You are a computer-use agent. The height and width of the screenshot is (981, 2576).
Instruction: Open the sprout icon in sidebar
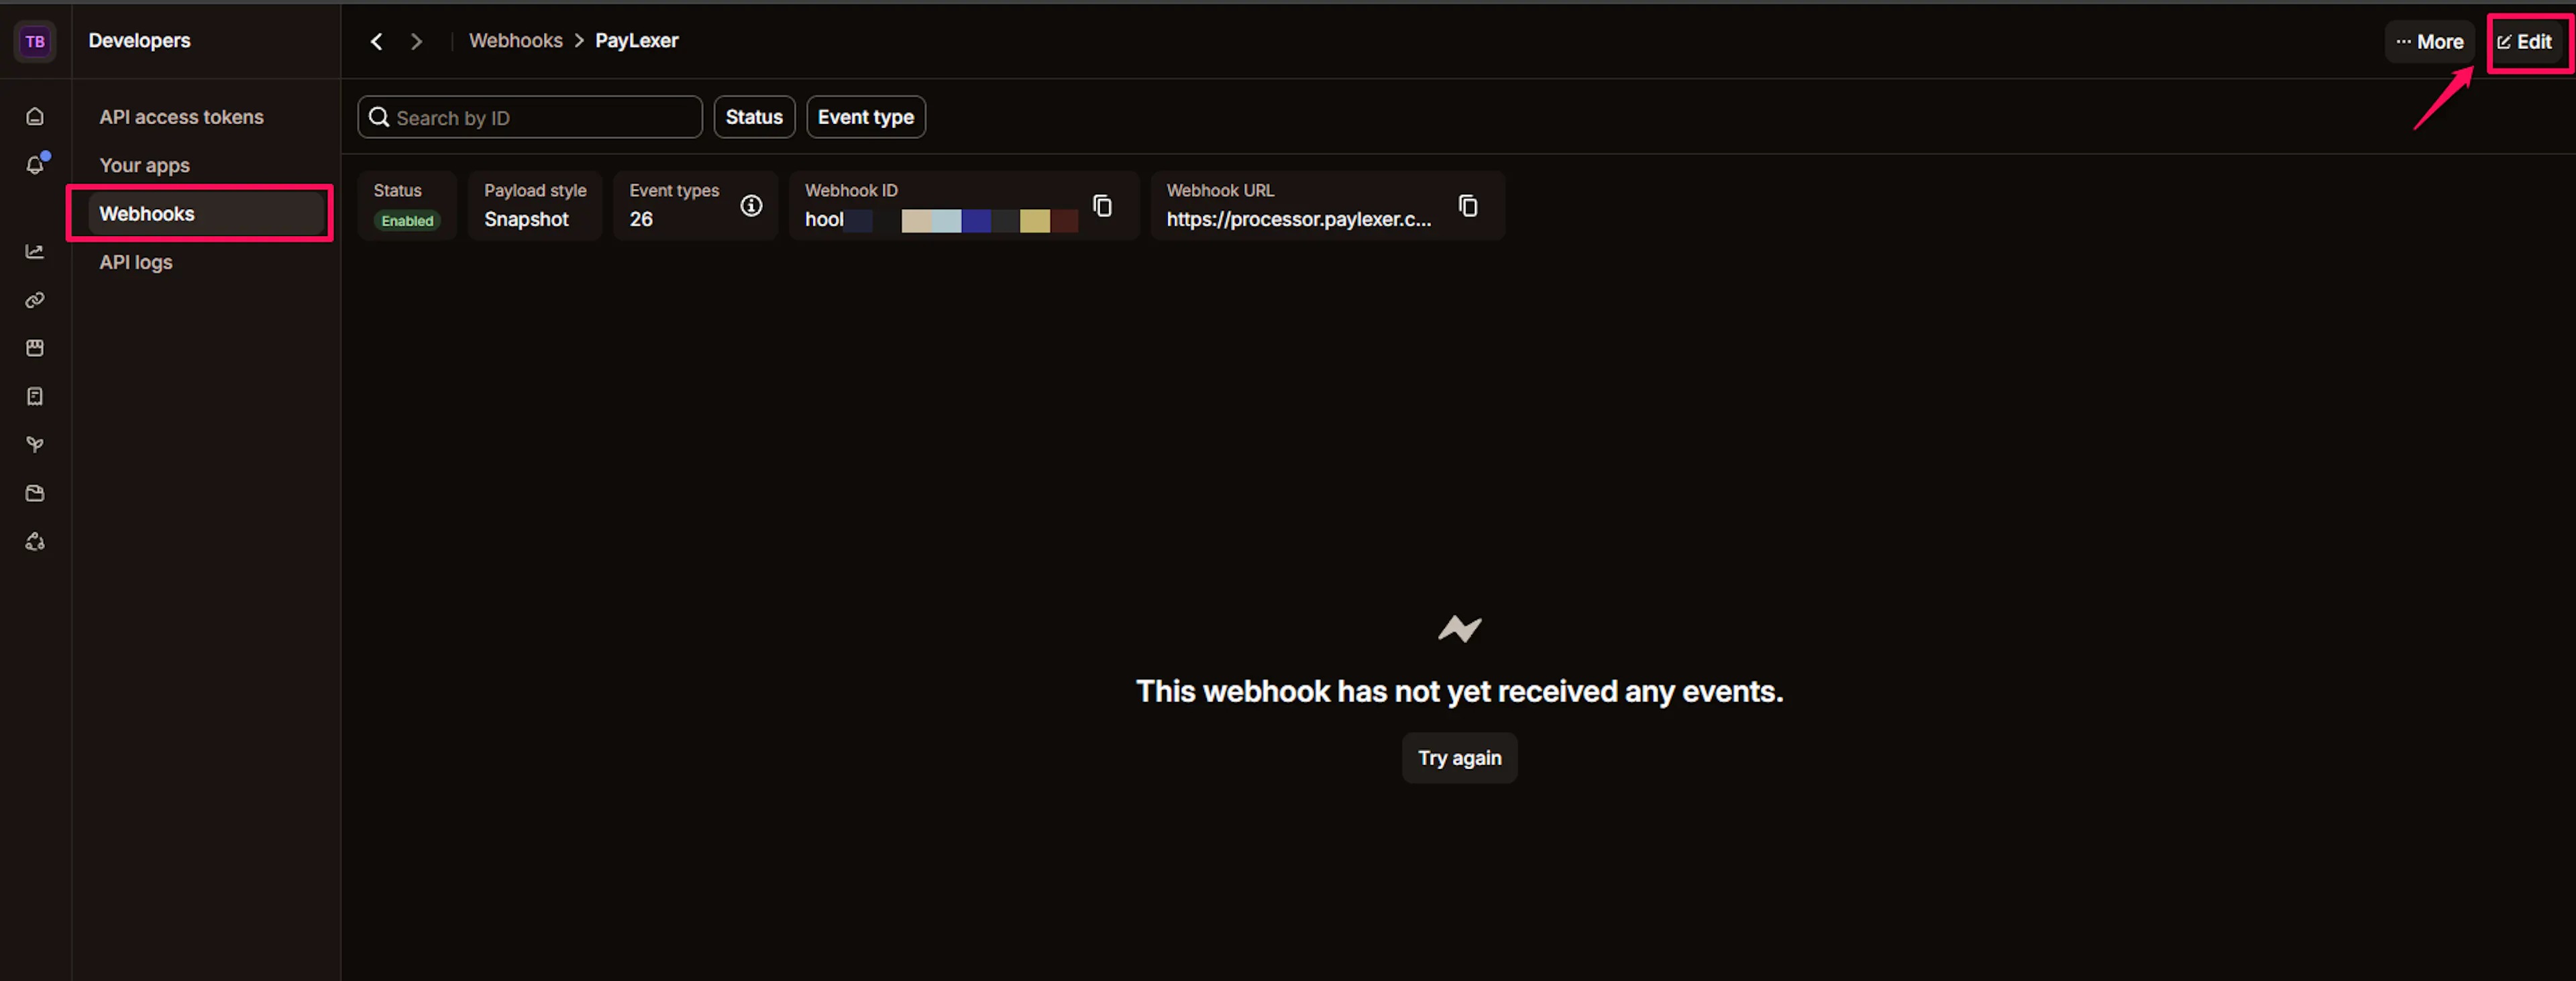point(35,445)
